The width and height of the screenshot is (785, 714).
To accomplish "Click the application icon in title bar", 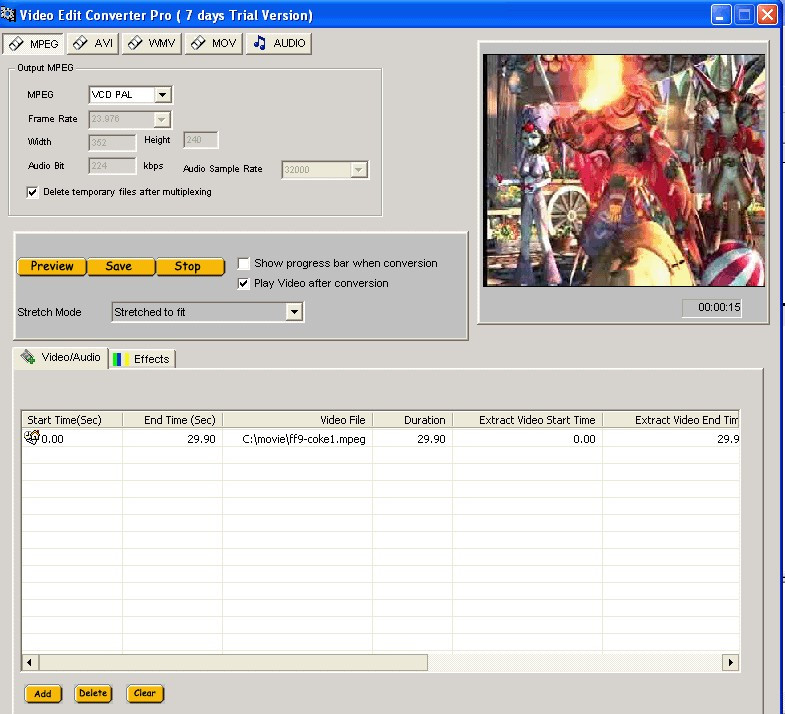I will tap(8, 15).
